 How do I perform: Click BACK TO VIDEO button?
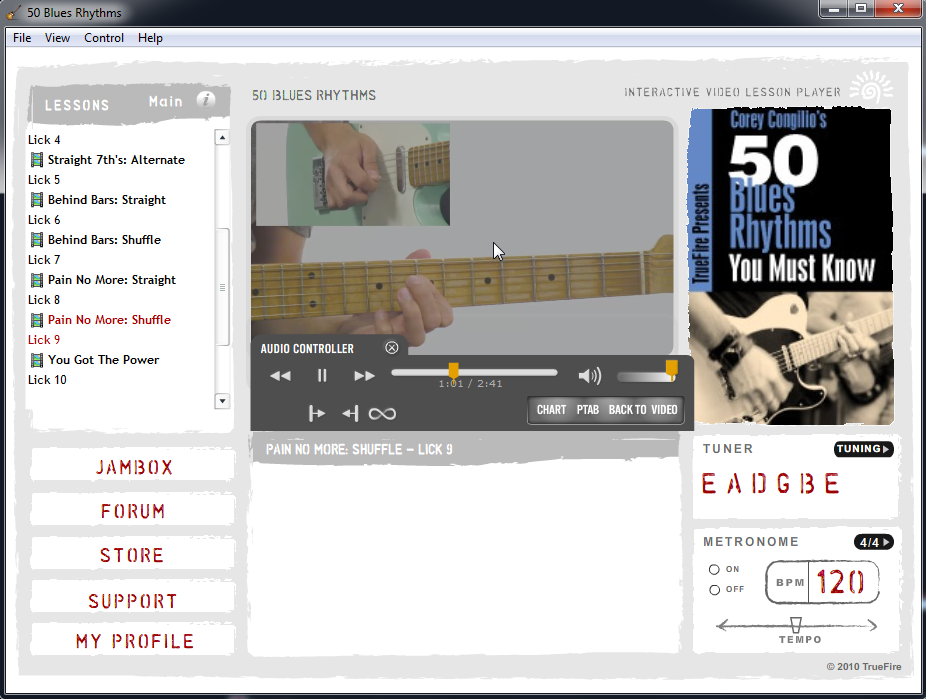point(643,410)
